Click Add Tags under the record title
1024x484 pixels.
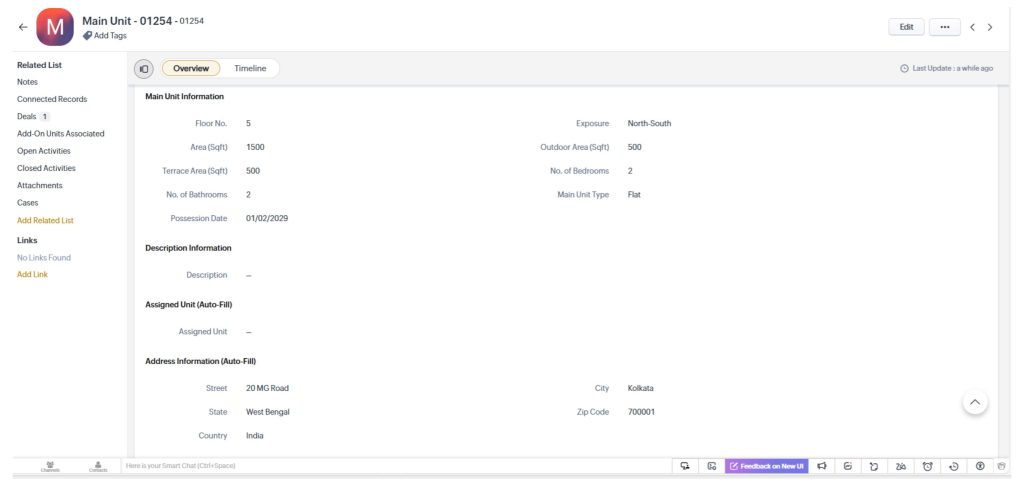110,36
